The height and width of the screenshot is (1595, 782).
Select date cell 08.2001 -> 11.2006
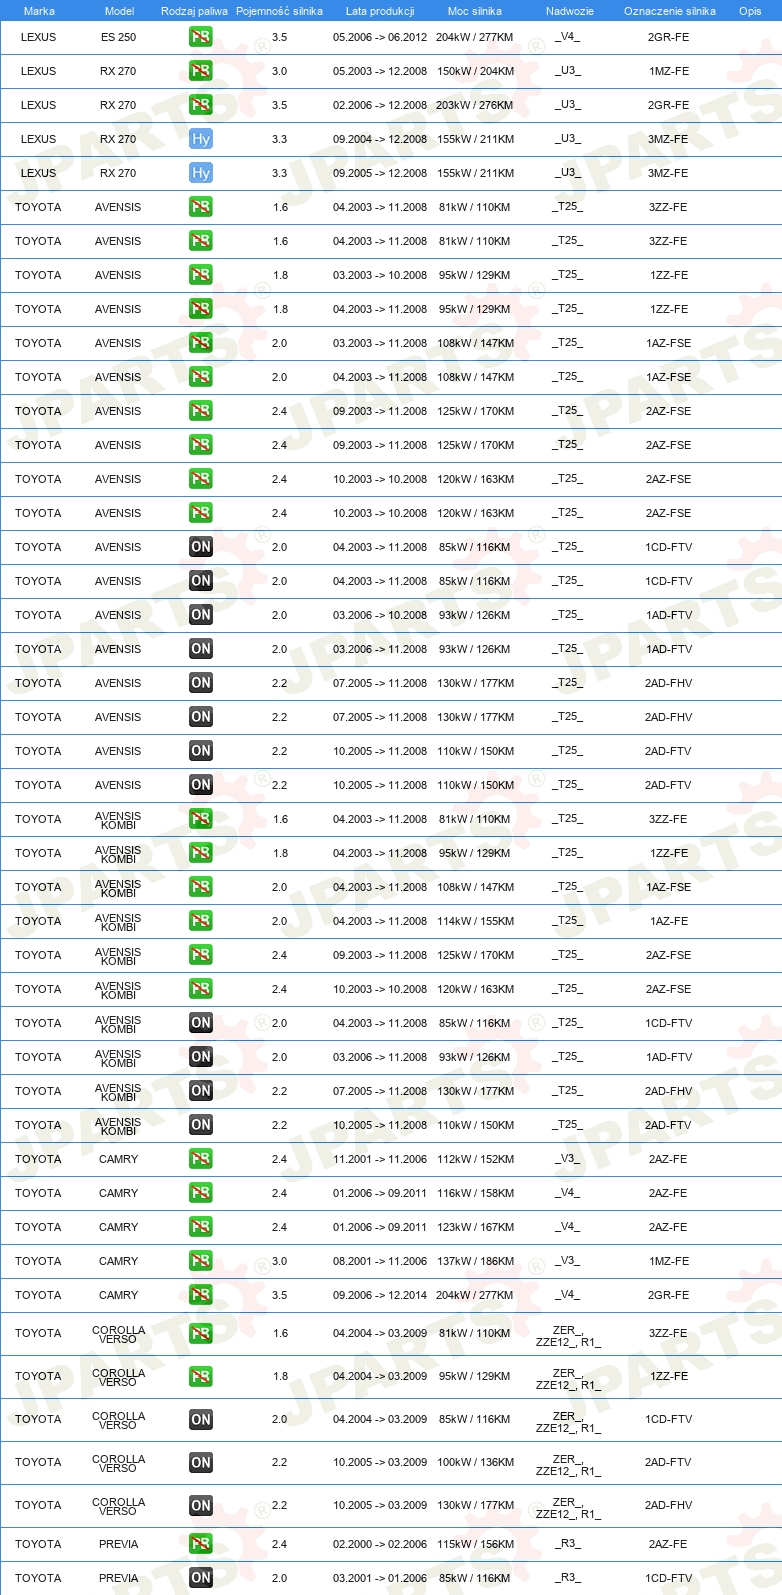[x=380, y=1261]
